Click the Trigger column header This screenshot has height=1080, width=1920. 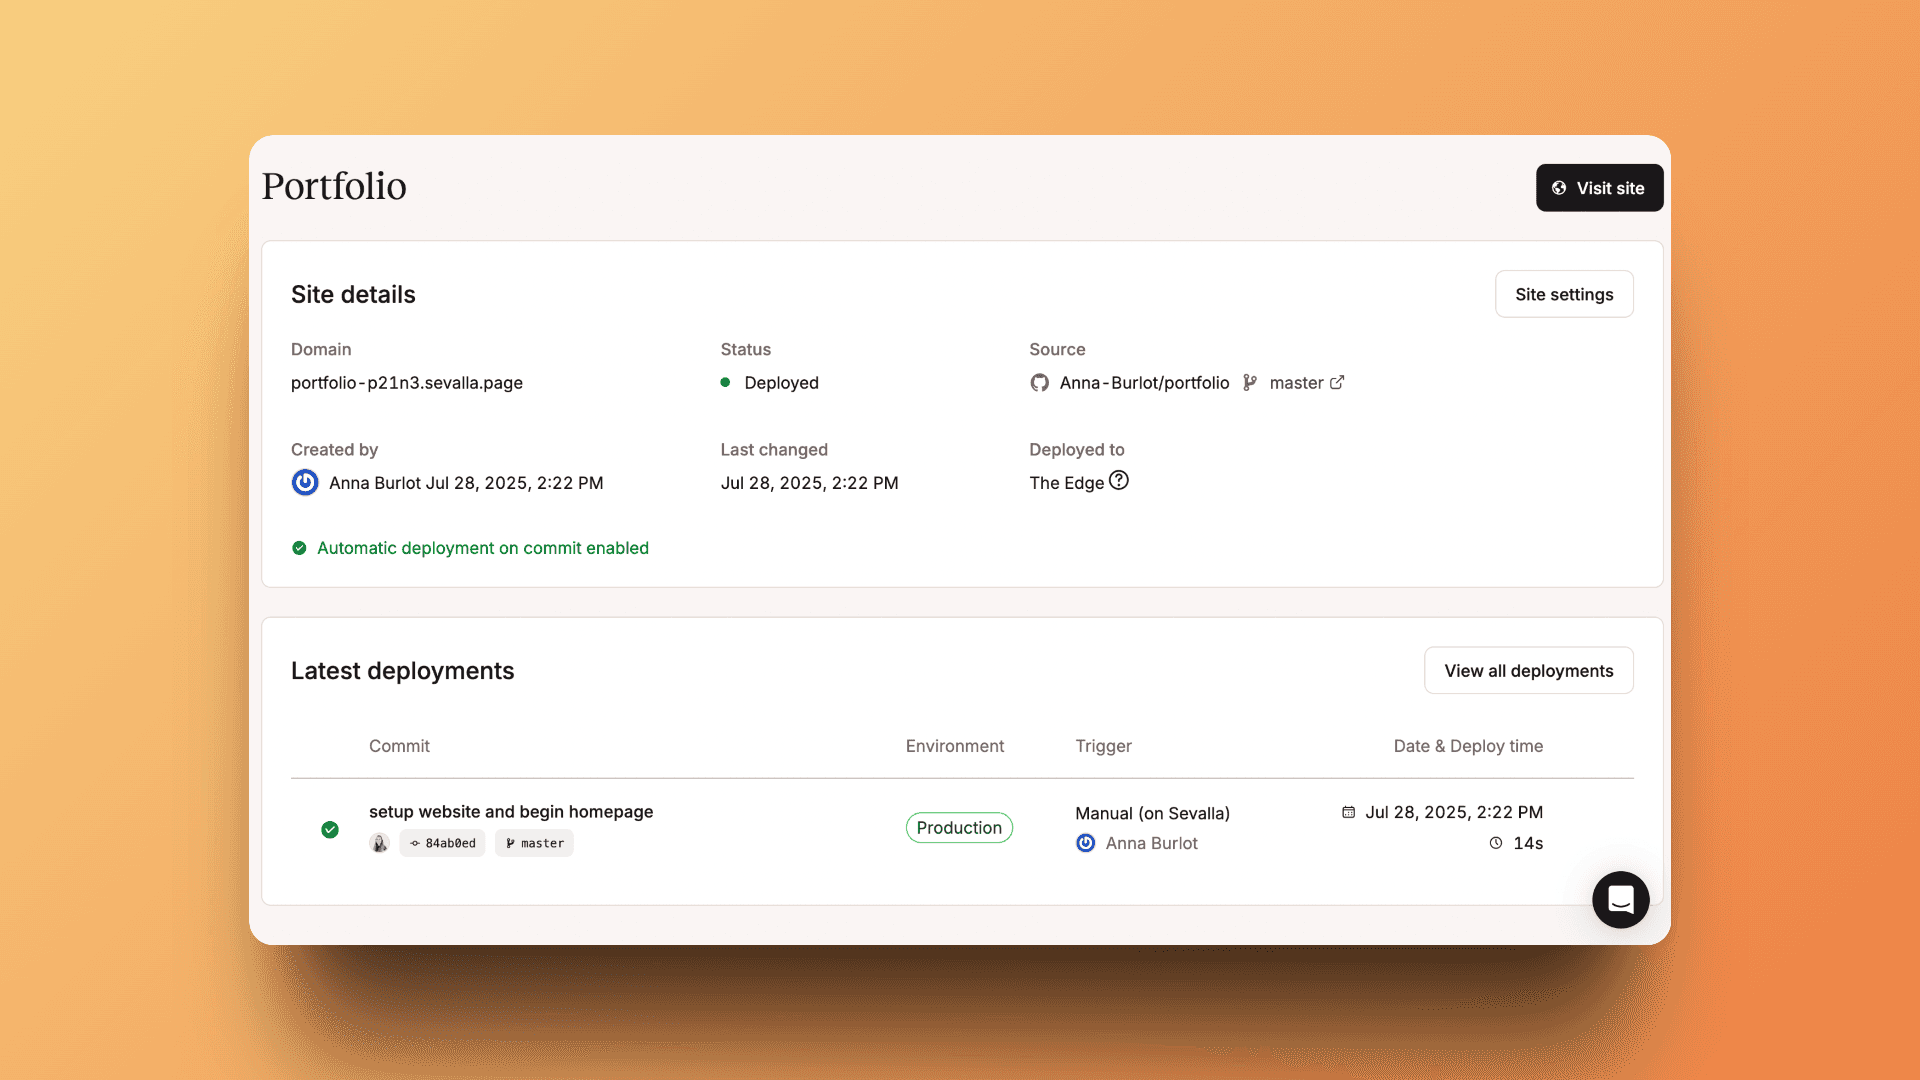(x=1103, y=746)
